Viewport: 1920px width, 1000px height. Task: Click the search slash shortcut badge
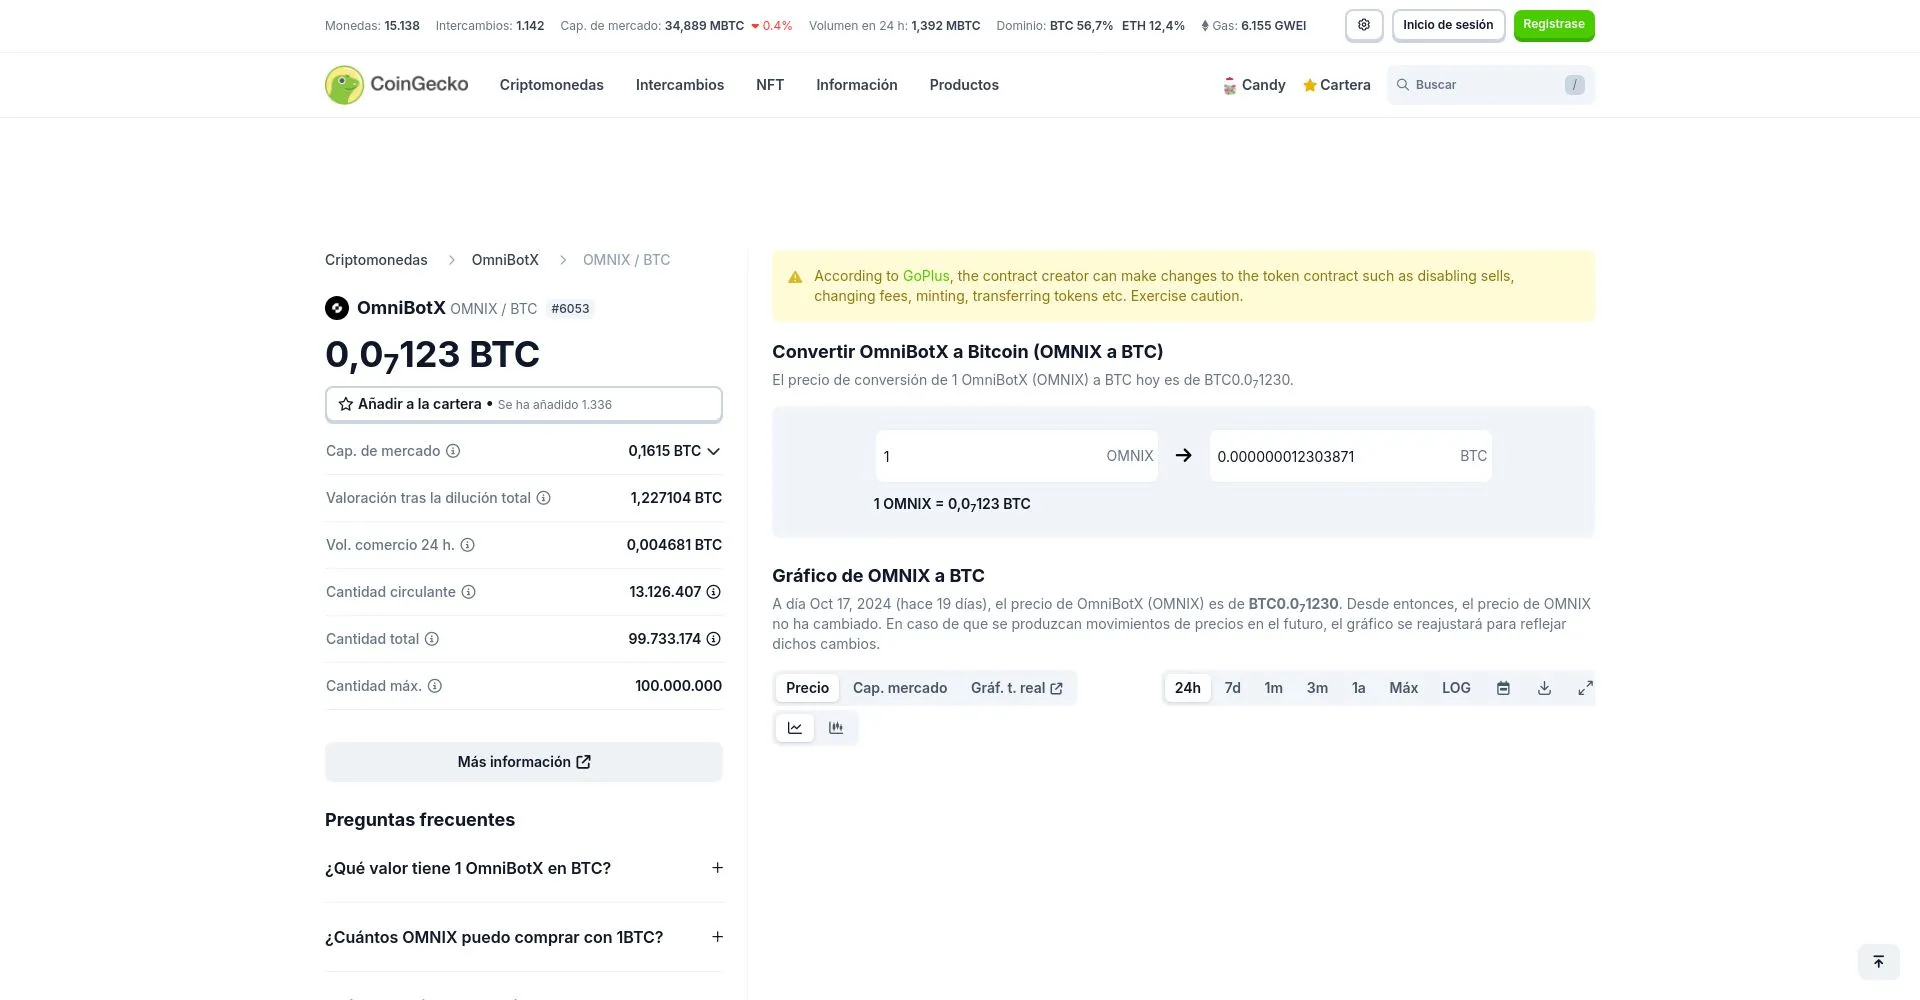1574,85
